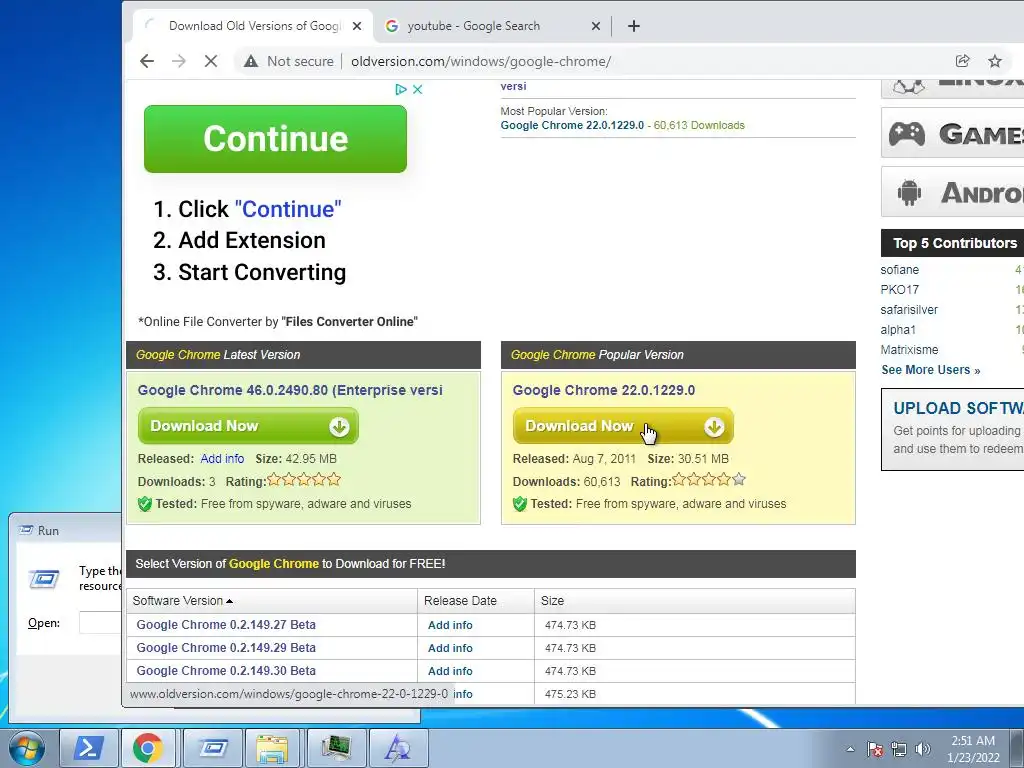Click the browser forward arrow
The width and height of the screenshot is (1024, 768).
tap(178, 61)
